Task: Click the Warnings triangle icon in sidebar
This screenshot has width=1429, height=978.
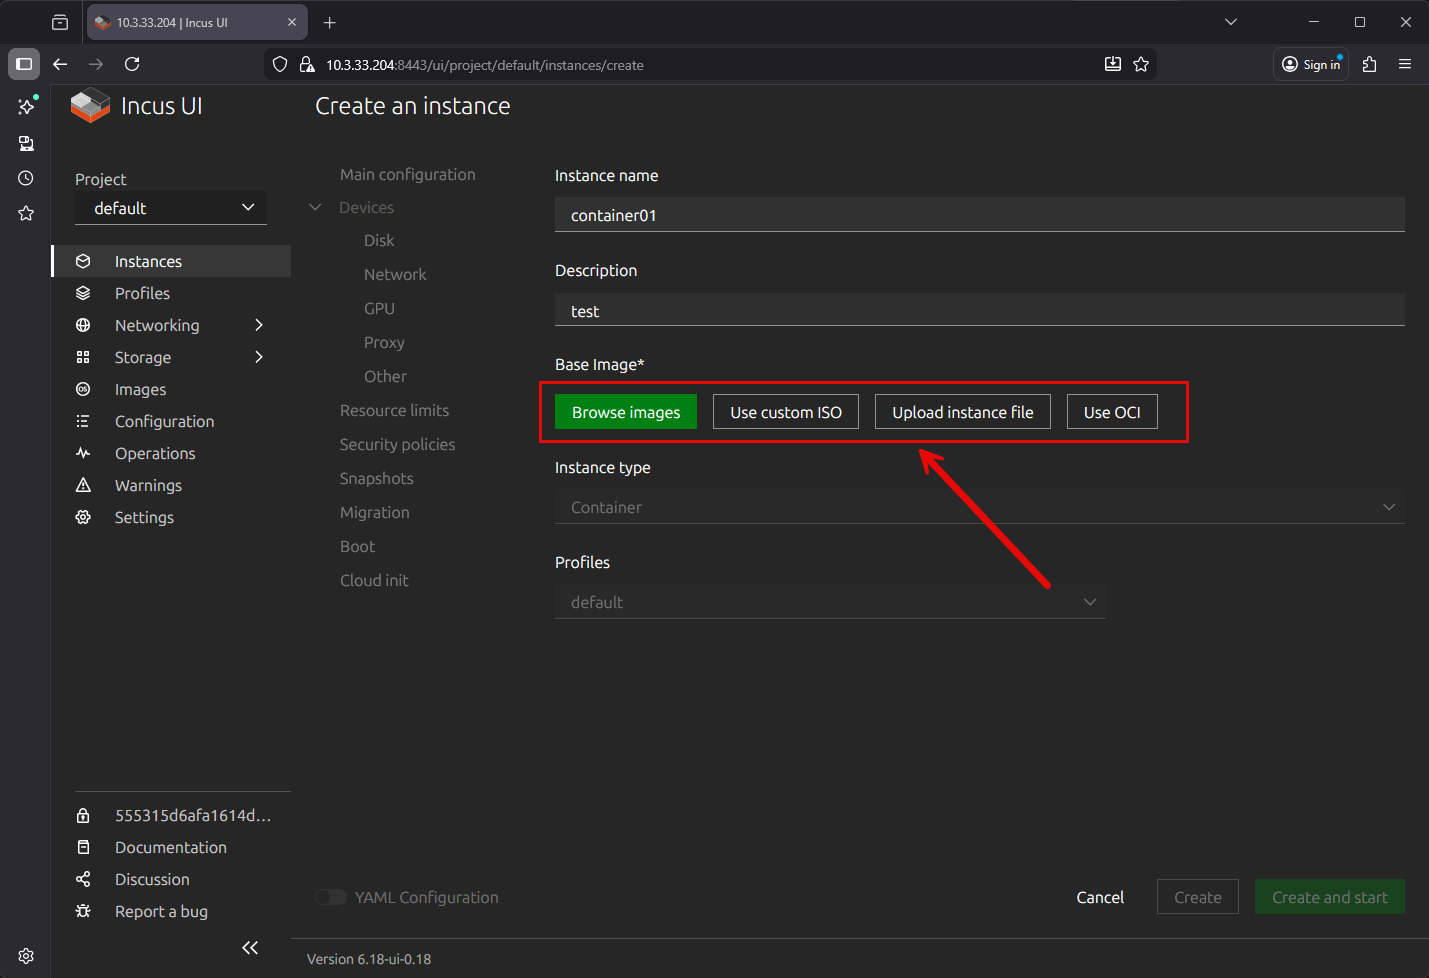Action: pyautogui.click(x=83, y=485)
